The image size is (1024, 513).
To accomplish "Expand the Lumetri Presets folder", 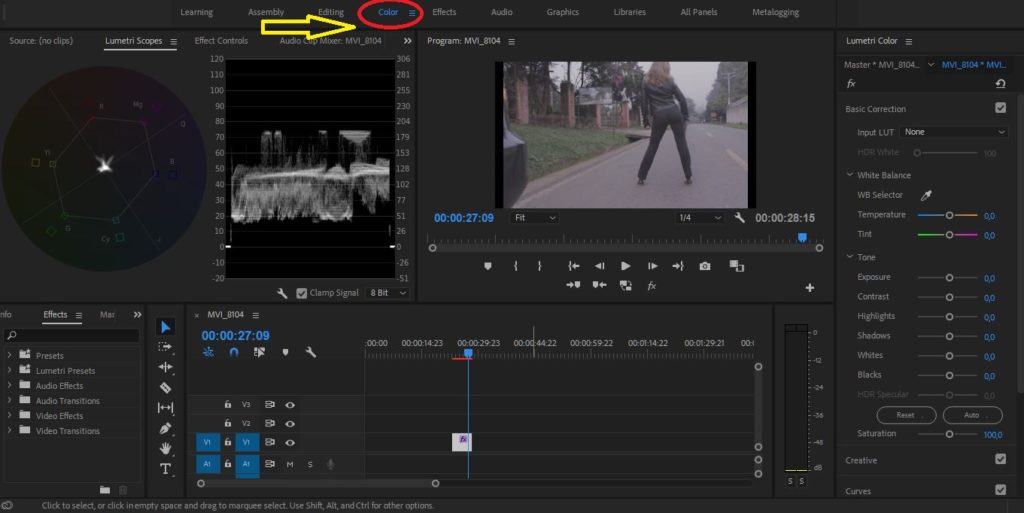I will coord(9,370).
